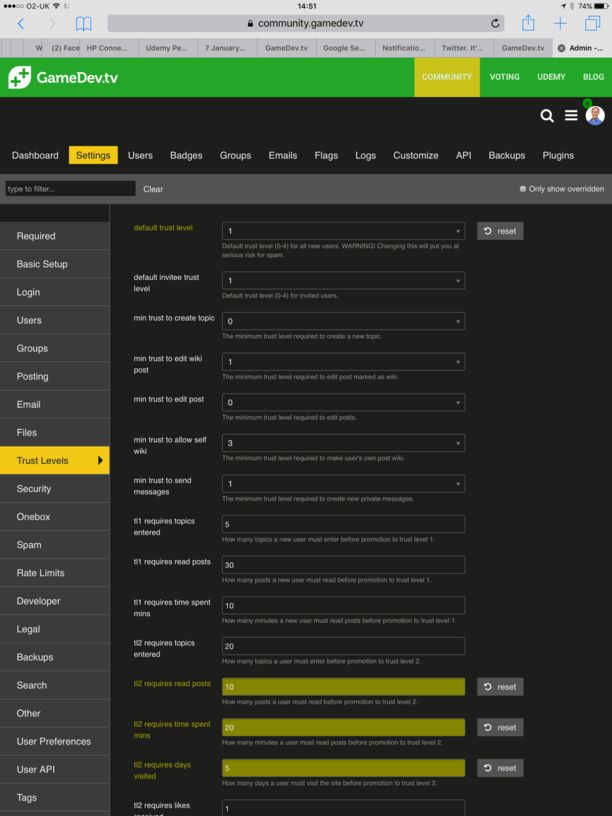Edit tl2 requires topics entered field

343,646
